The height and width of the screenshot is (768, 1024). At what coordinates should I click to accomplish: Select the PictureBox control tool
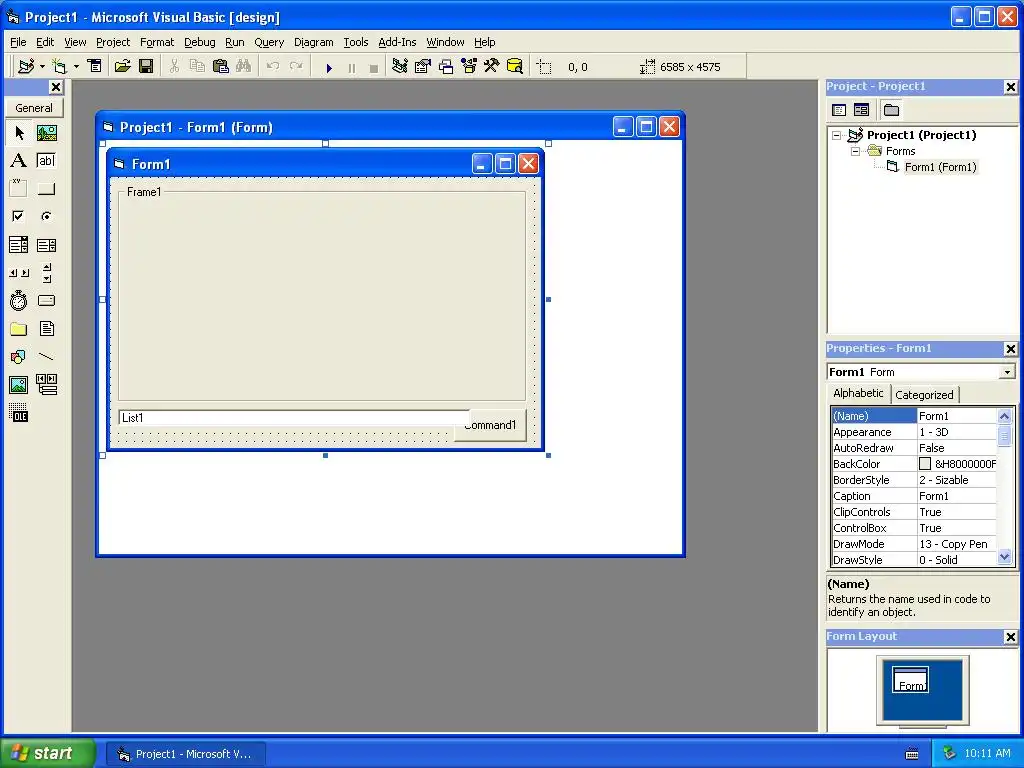pos(46,133)
